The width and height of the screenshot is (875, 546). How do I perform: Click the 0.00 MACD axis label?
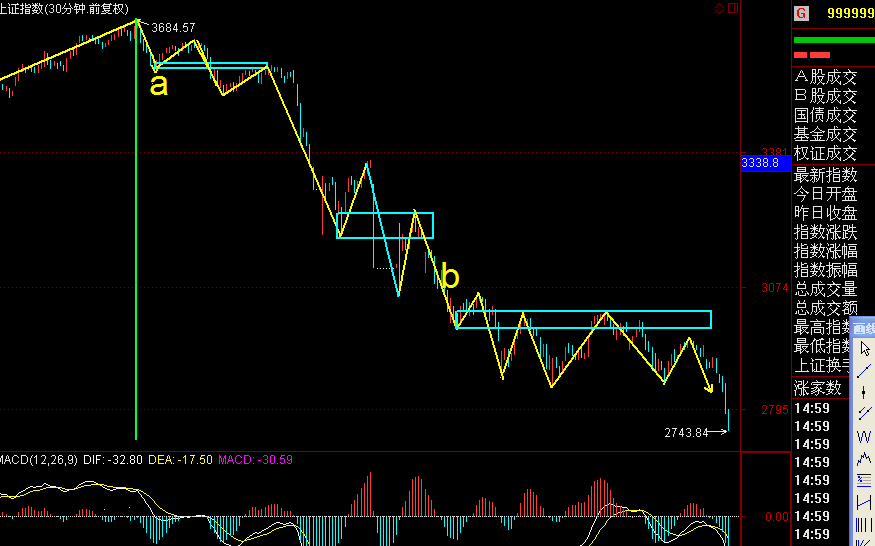coord(777,517)
